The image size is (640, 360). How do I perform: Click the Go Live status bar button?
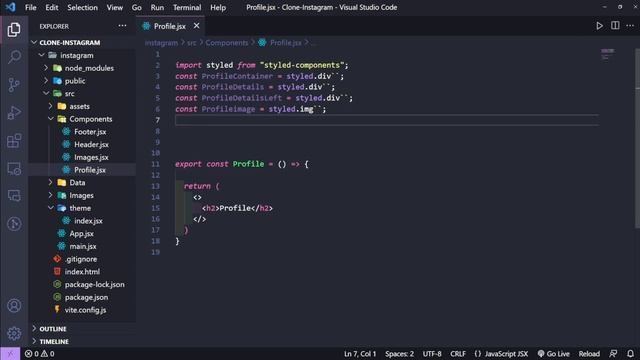point(553,353)
